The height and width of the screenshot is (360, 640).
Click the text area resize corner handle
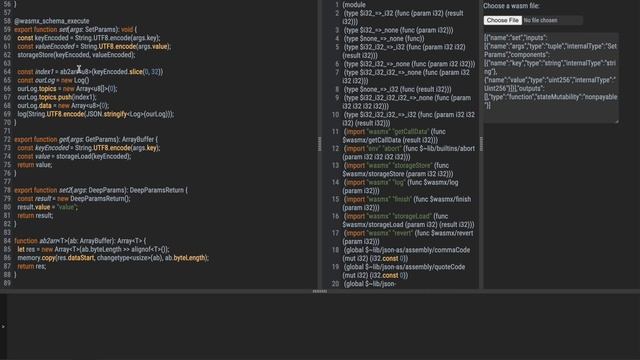617,121
